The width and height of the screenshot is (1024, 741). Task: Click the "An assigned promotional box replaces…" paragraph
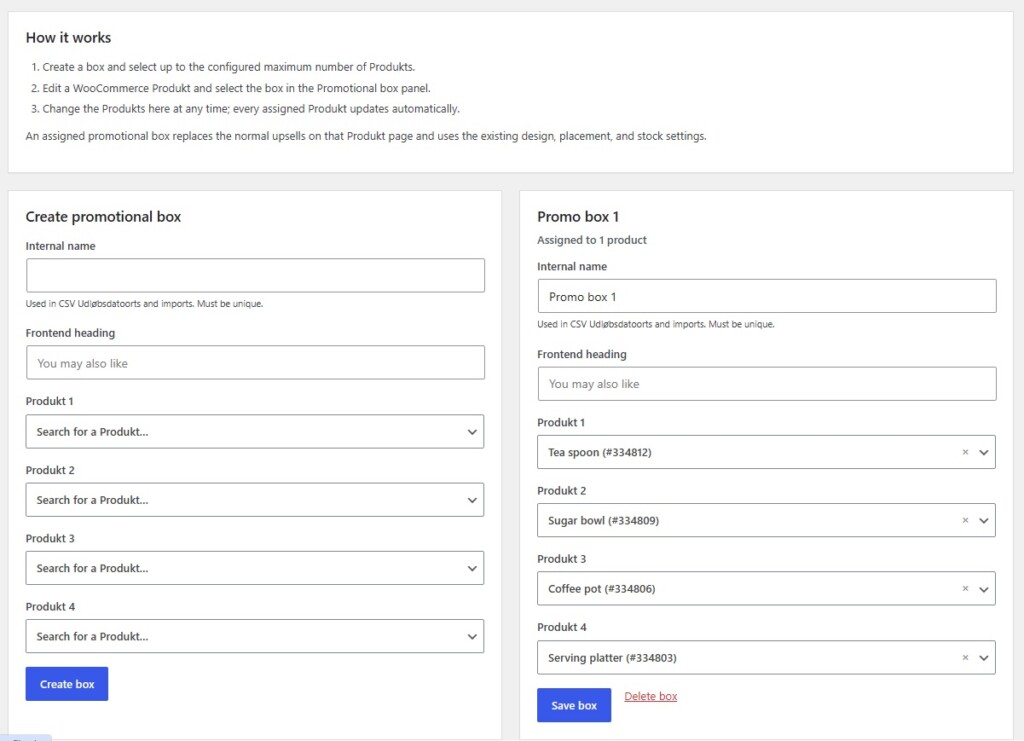pyautogui.click(x=366, y=136)
